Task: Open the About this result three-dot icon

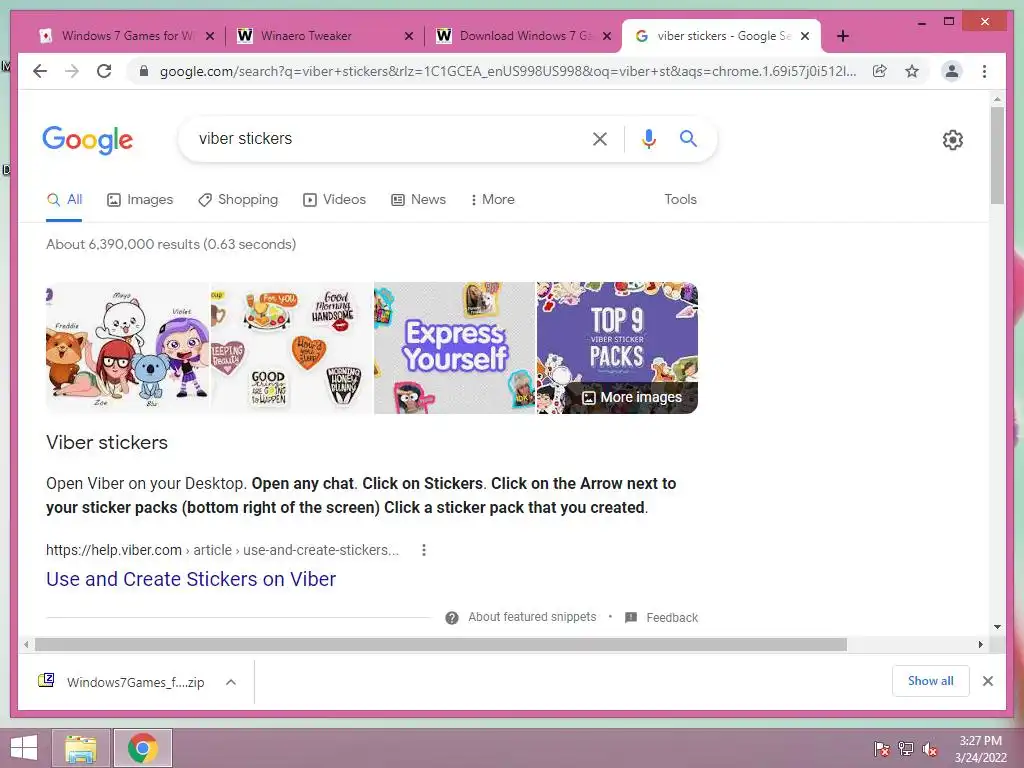Action: click(x=424, y=550)
